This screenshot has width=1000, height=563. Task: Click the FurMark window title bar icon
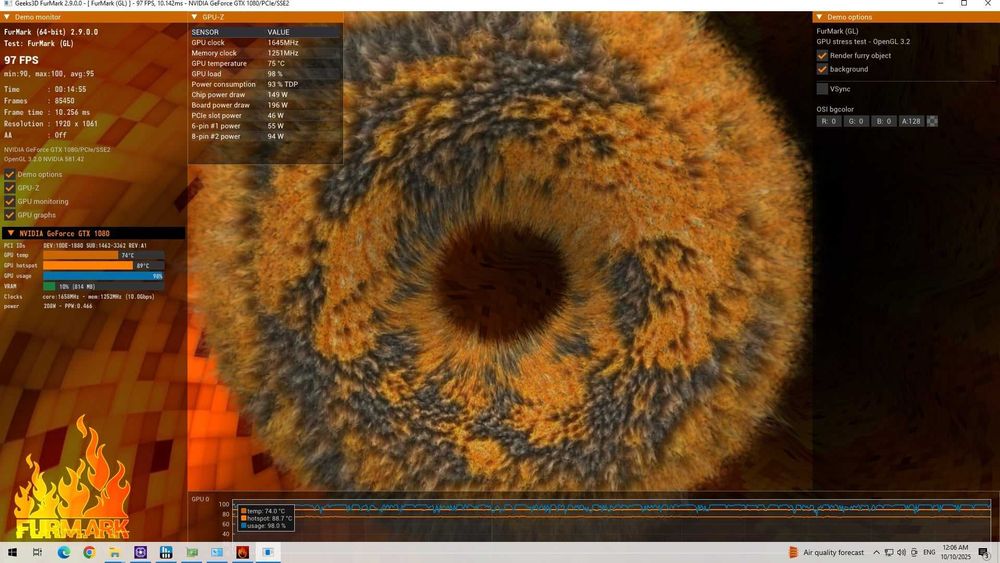(x=7, y=4)
